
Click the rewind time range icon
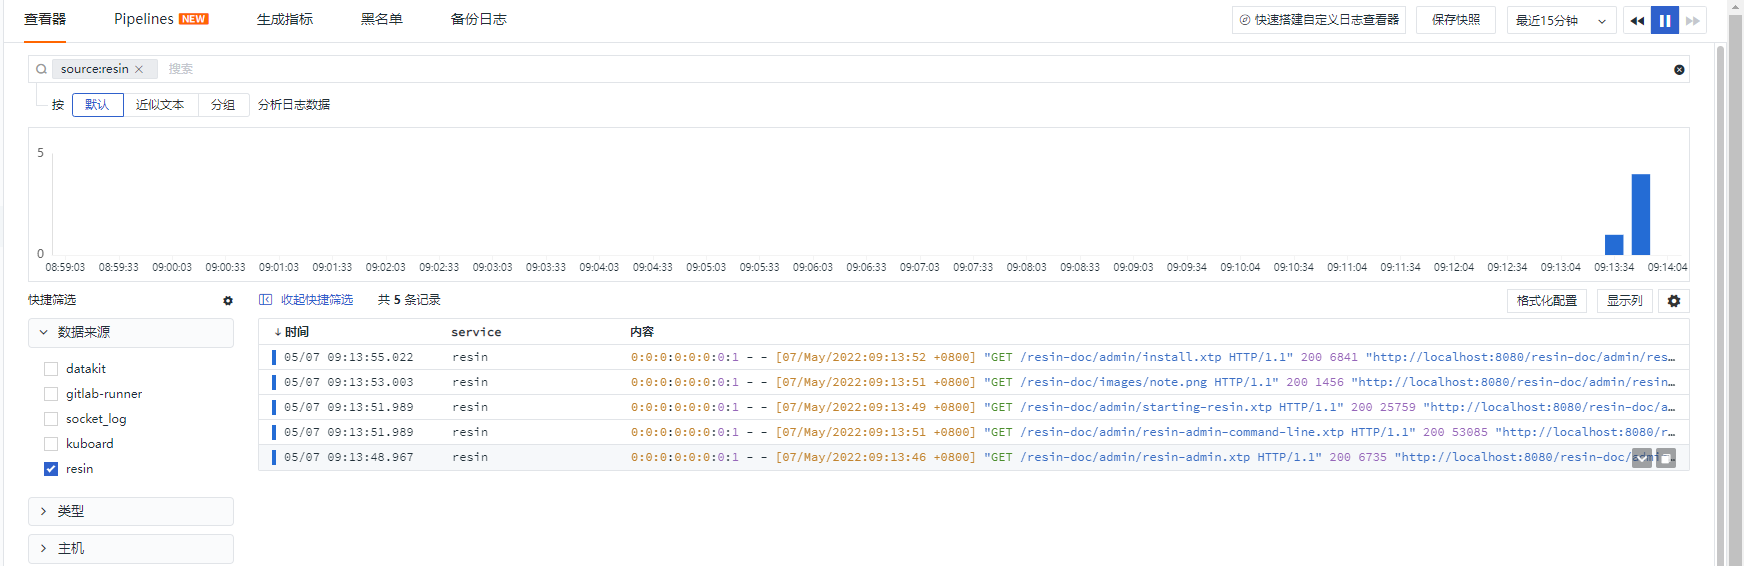[x=1636, y=20]
